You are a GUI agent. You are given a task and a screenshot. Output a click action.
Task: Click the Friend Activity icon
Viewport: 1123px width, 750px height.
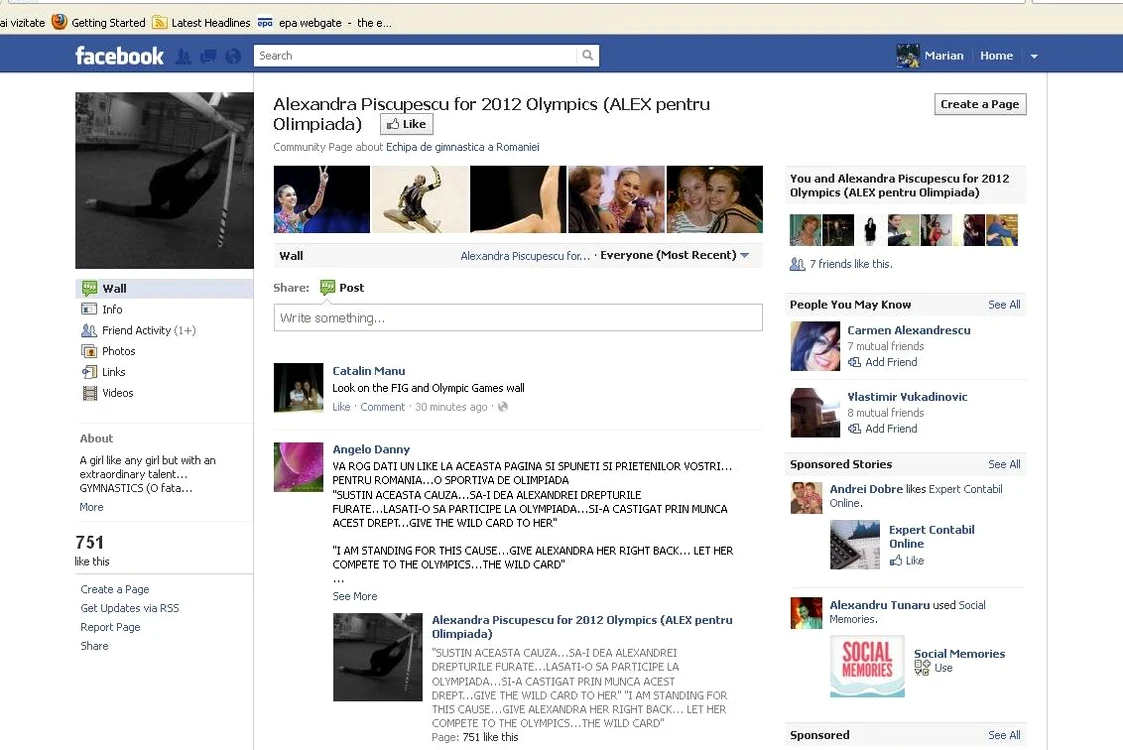pyautogui.click(x=89, y=330)
